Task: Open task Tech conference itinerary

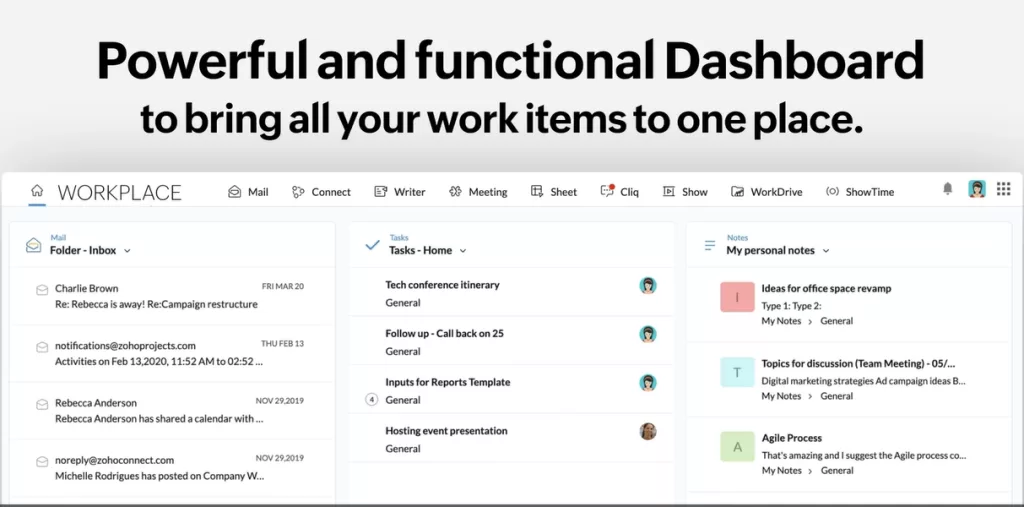Action: click(442, 285)
